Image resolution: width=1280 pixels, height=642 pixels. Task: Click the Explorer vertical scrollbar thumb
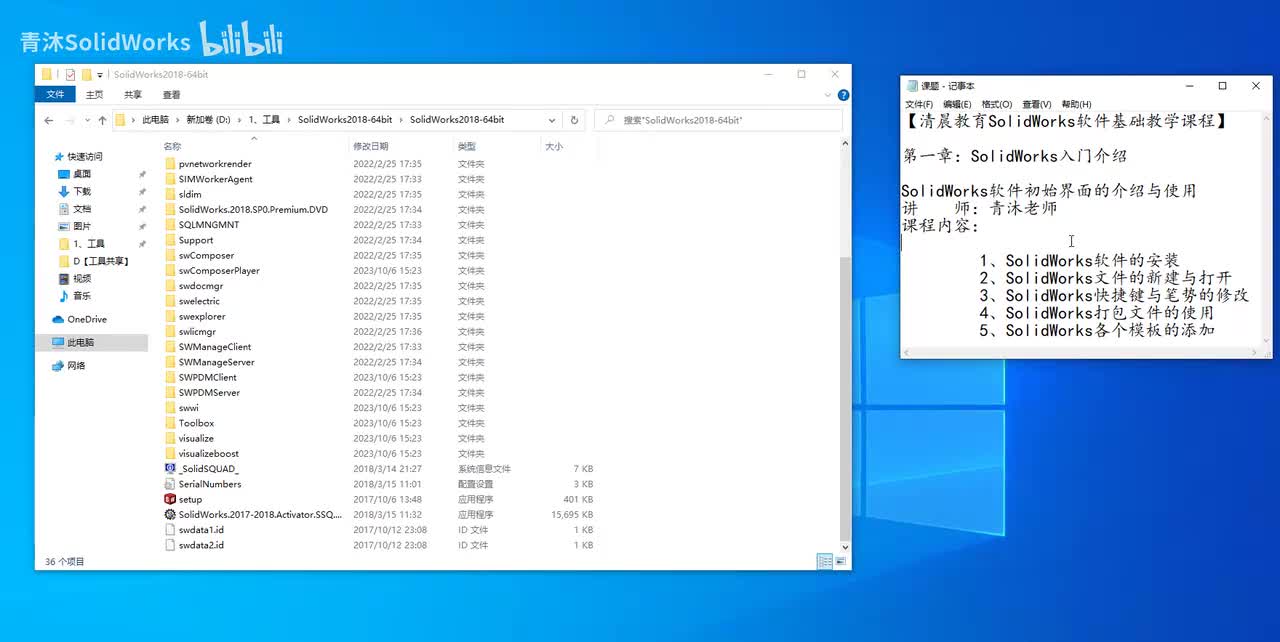point(846,396)
